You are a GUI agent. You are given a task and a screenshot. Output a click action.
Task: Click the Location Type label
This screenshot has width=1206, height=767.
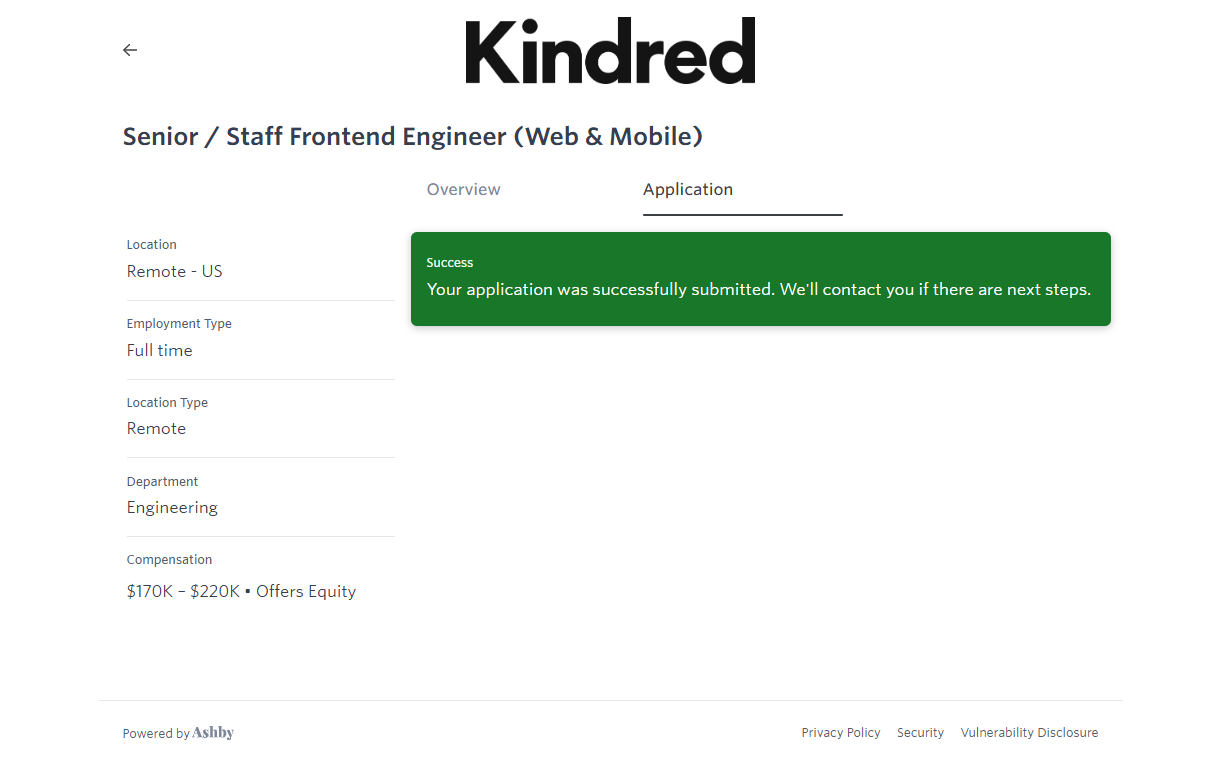click(167, 403)
